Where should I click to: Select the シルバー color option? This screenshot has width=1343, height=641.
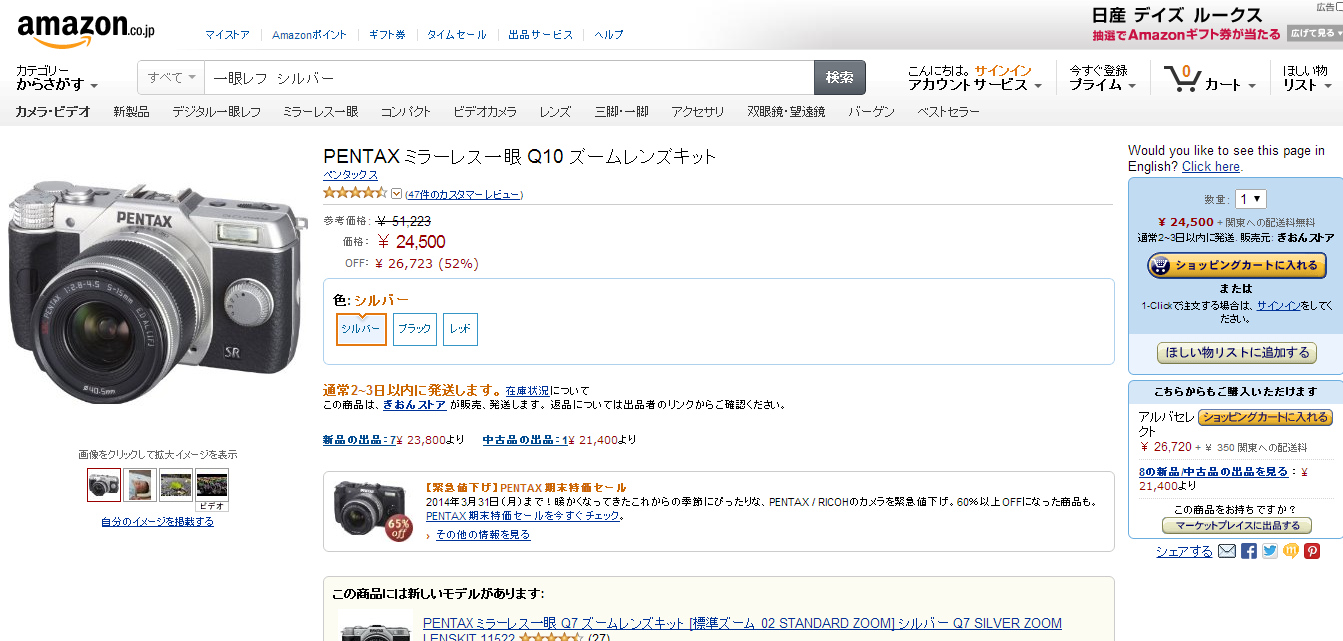point(361,329)
